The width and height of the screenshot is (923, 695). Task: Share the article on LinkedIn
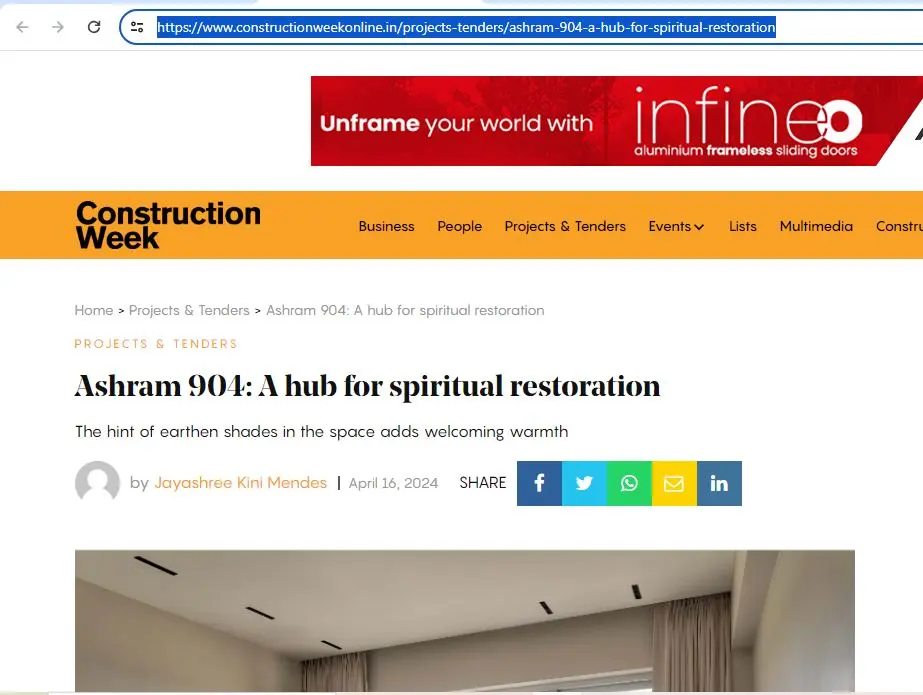[x=719, y=483]
